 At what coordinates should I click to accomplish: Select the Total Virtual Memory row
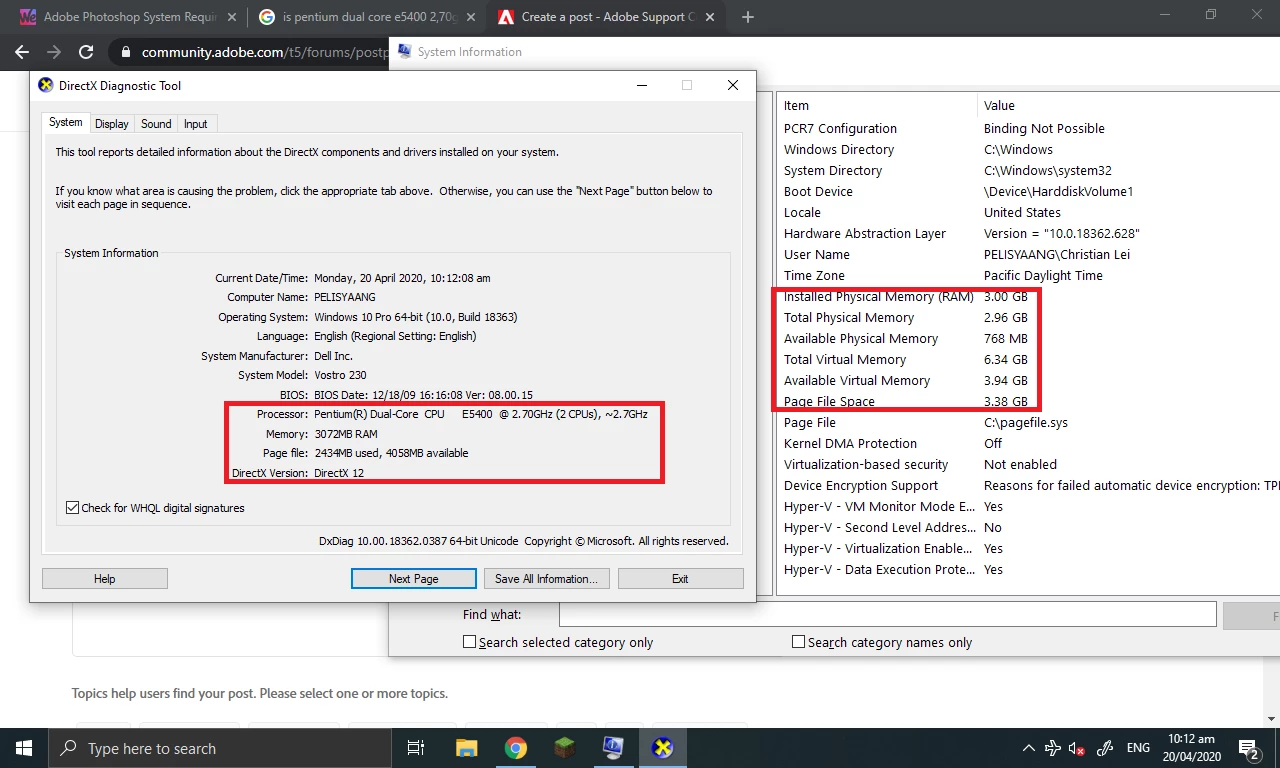coord(1029,359)
